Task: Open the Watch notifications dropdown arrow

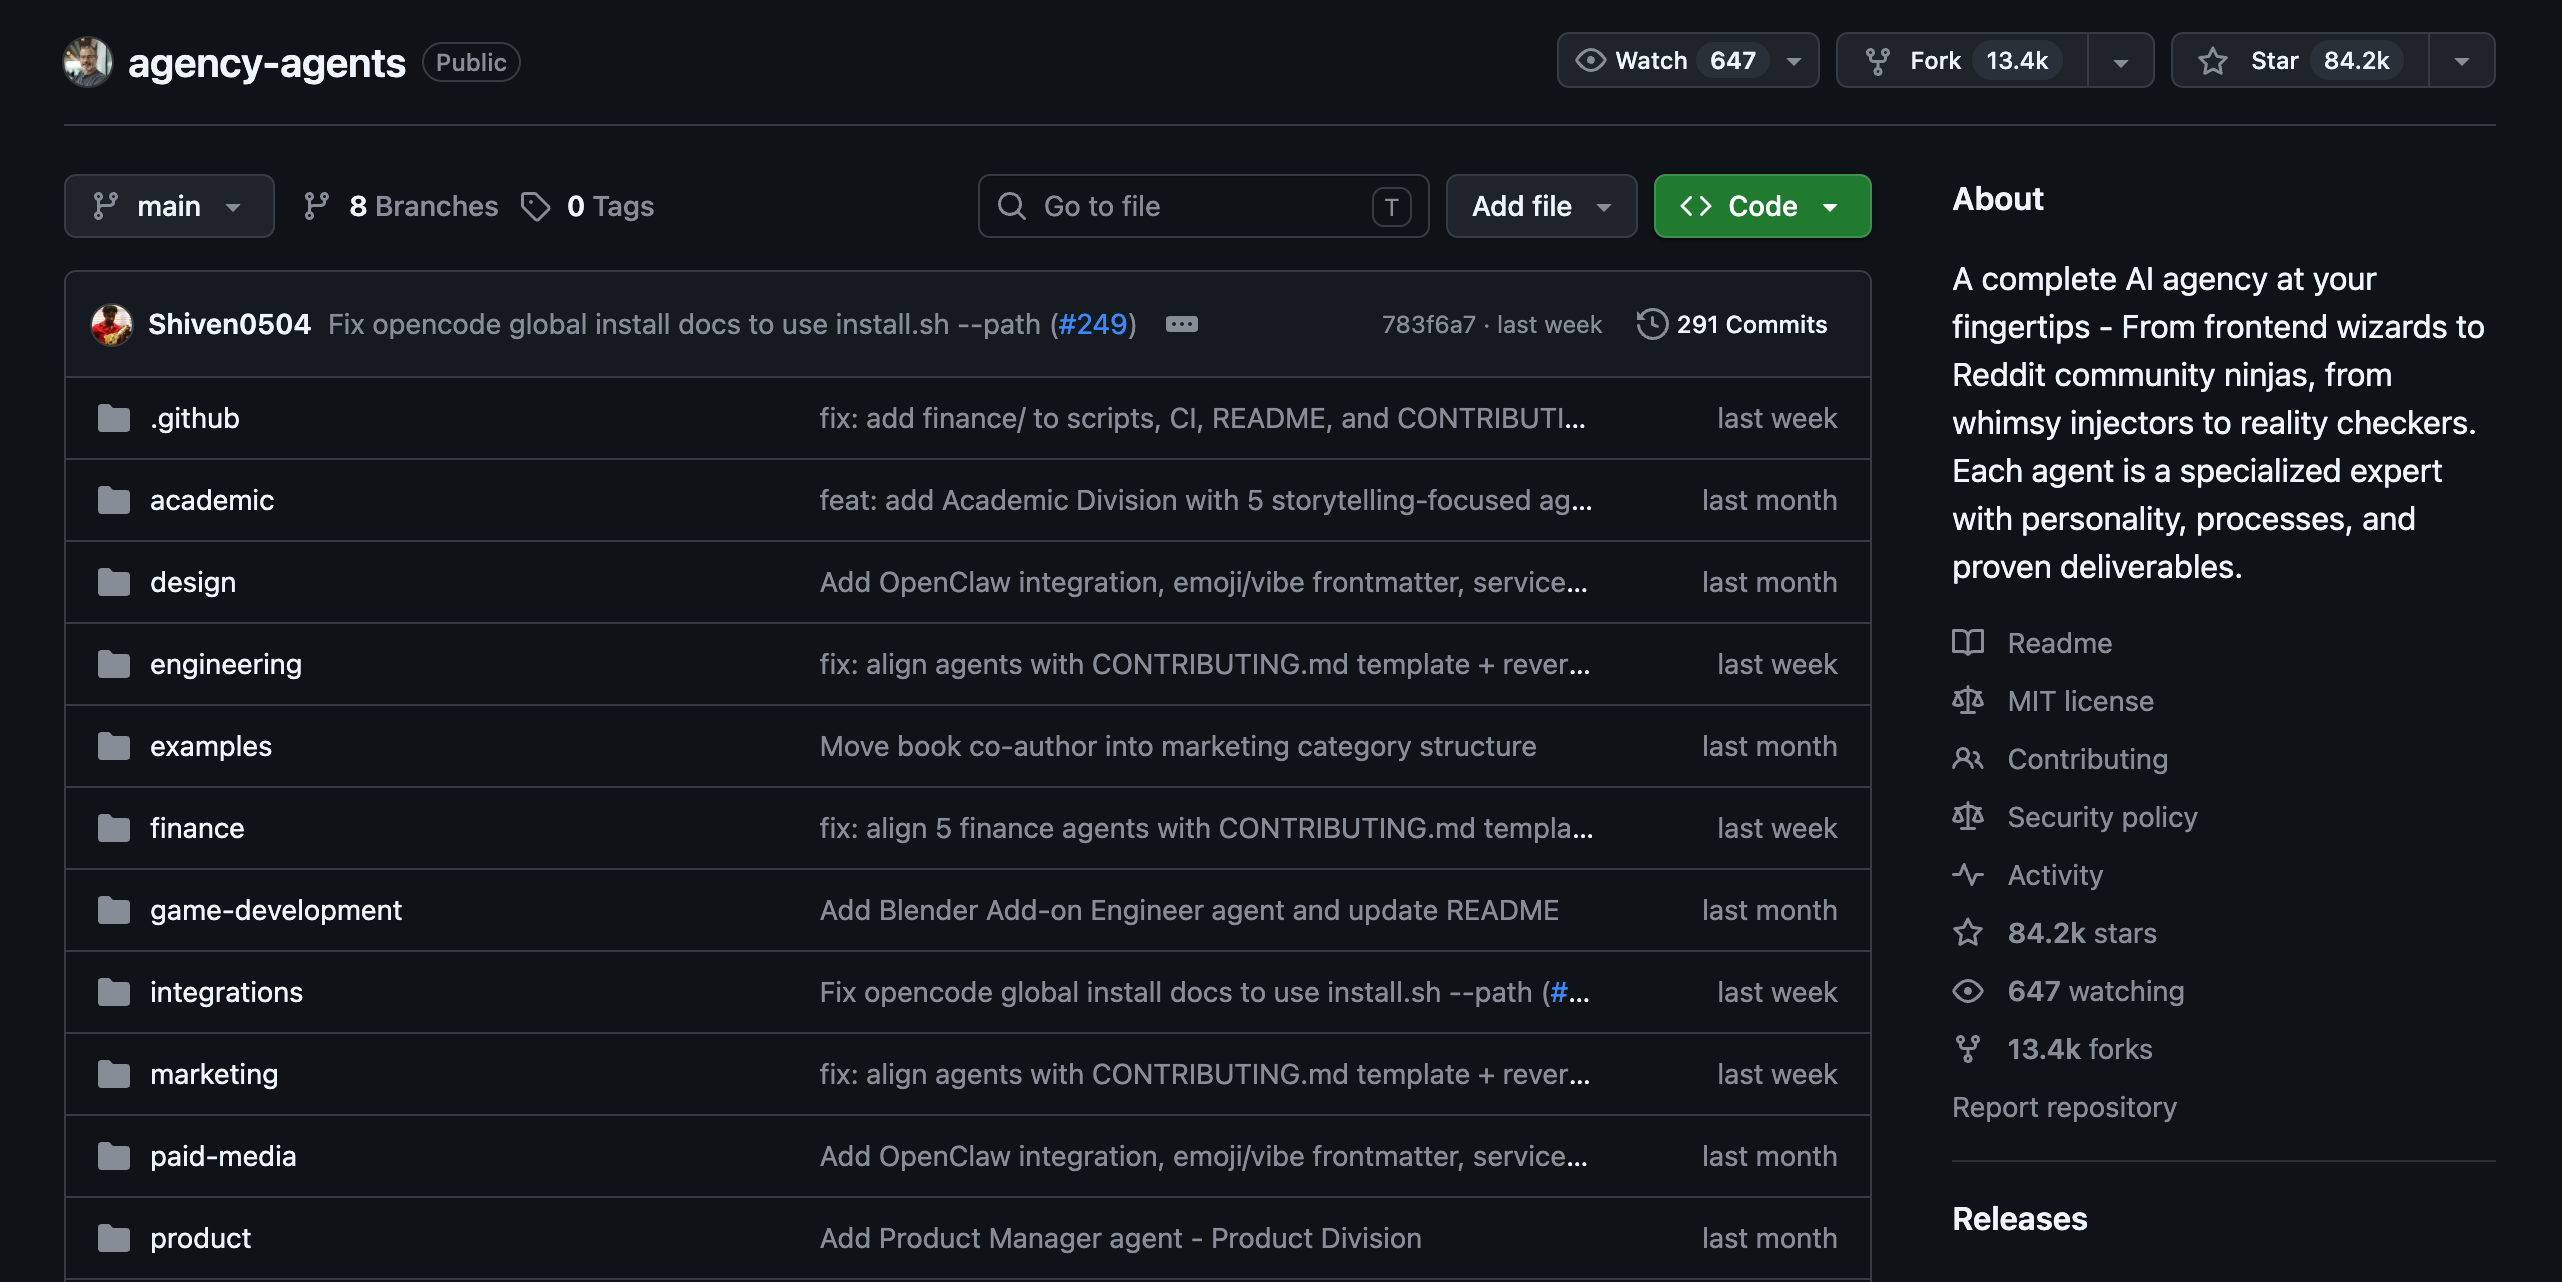Action: [x=1794, y=61]
